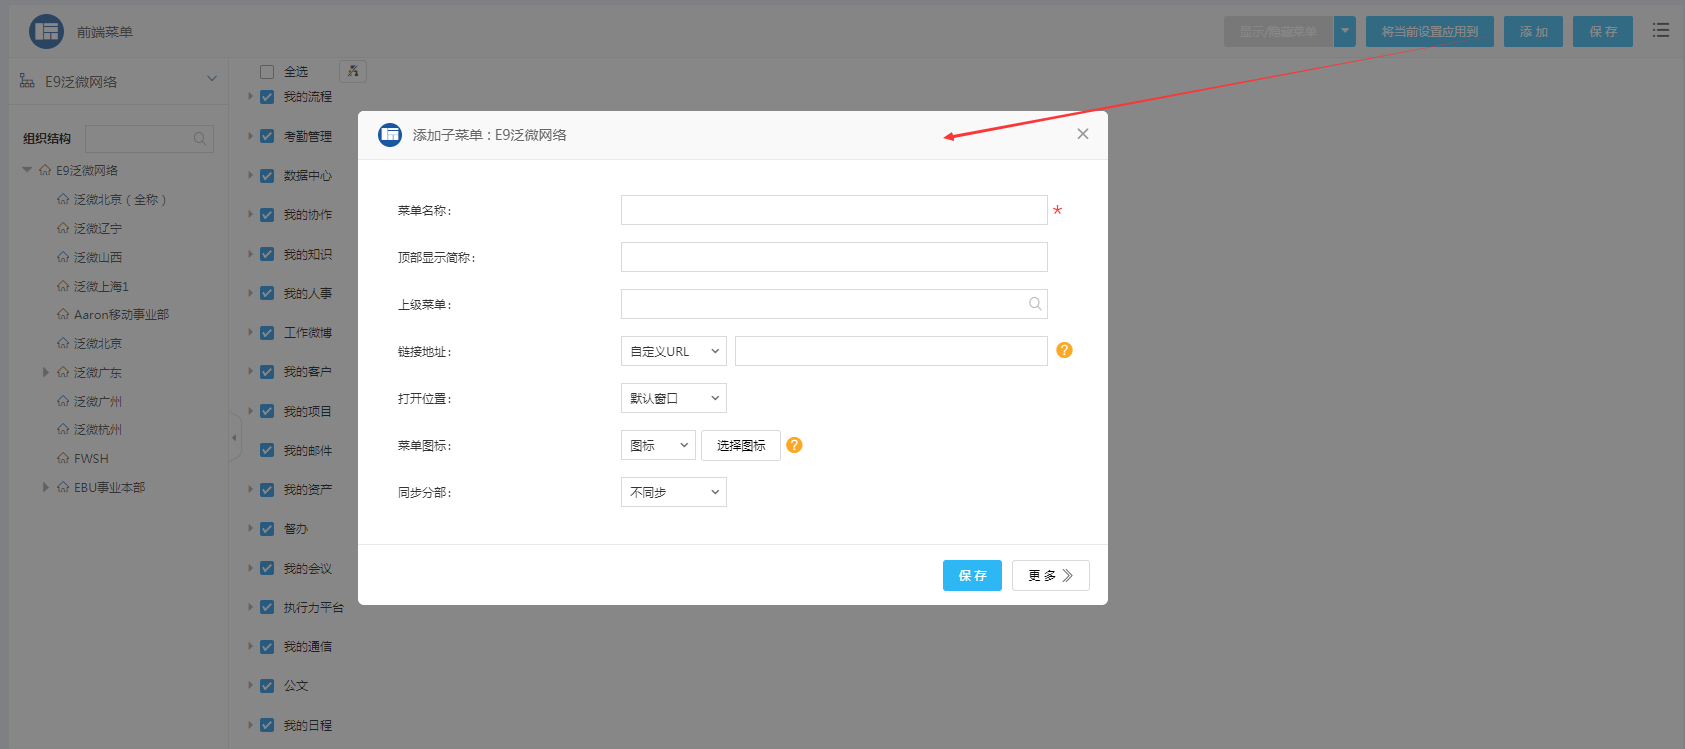Uncheck the 我的流程 checkbox
The width and height of the screenshot is (1685, 749).
[x=267, y=97]
